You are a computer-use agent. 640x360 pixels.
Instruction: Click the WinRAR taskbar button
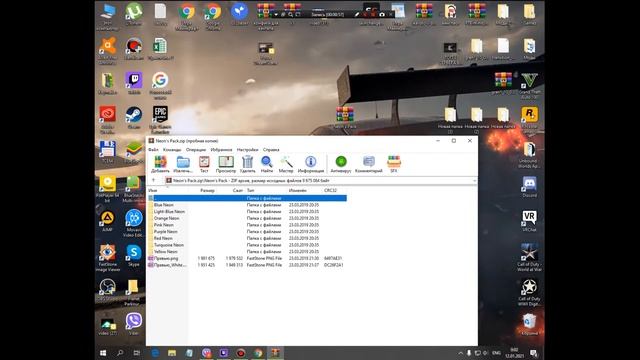(275, 353)
